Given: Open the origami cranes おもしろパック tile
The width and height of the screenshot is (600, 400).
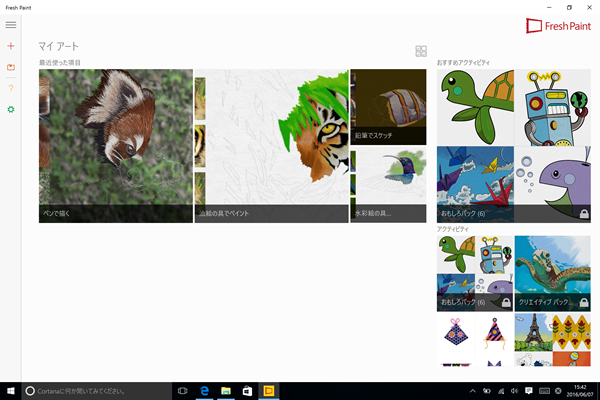Looking at the screenshot, I should tap(475, 183).
